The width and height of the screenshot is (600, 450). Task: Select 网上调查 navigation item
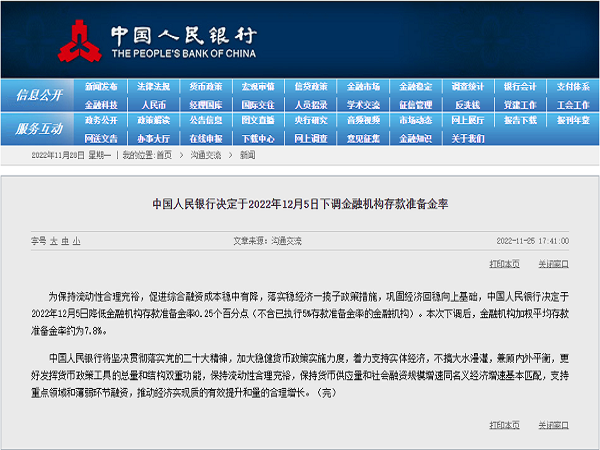(311, 139)
